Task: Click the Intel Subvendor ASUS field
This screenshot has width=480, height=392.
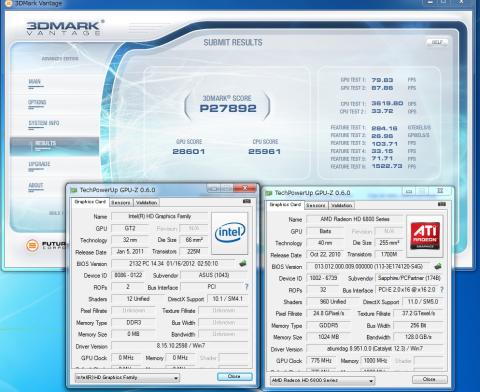Action: click(x=214, y=275)
